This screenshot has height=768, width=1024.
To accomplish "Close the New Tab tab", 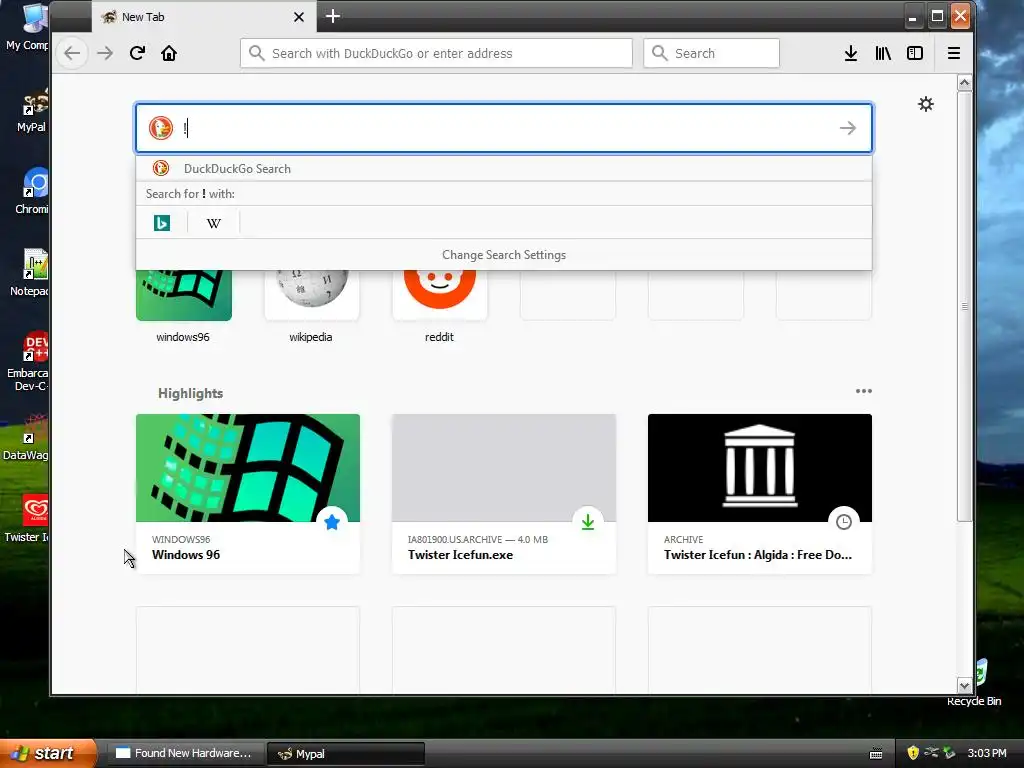I will 298,17.
